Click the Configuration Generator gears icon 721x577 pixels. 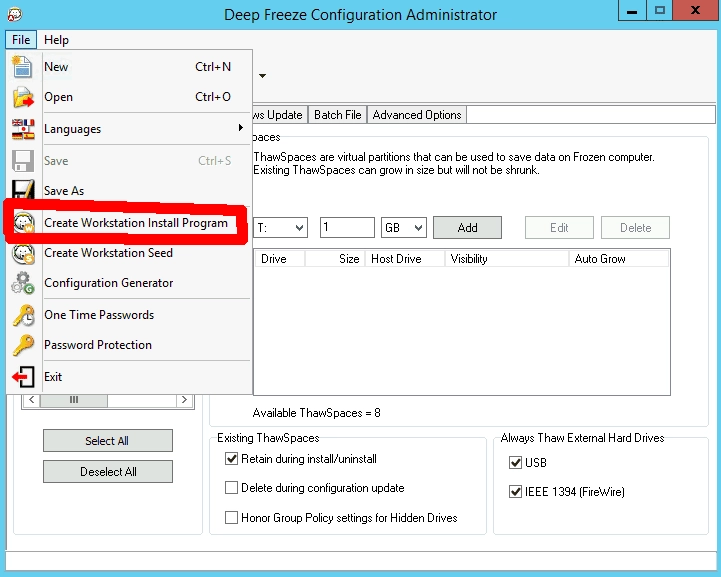pyautogui.click(x=23, y=283)
